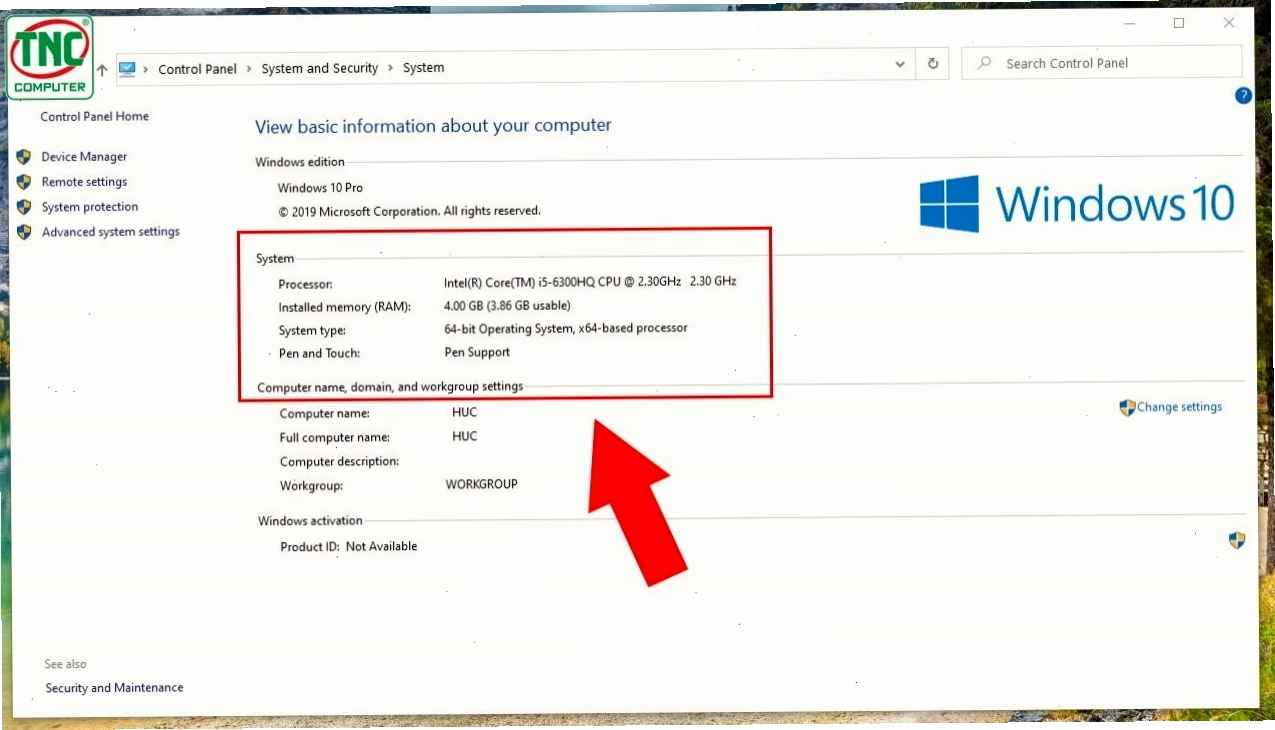This screenshot has height=730, width=1275.
Task: Close the System window
Action: [1229, 23]
